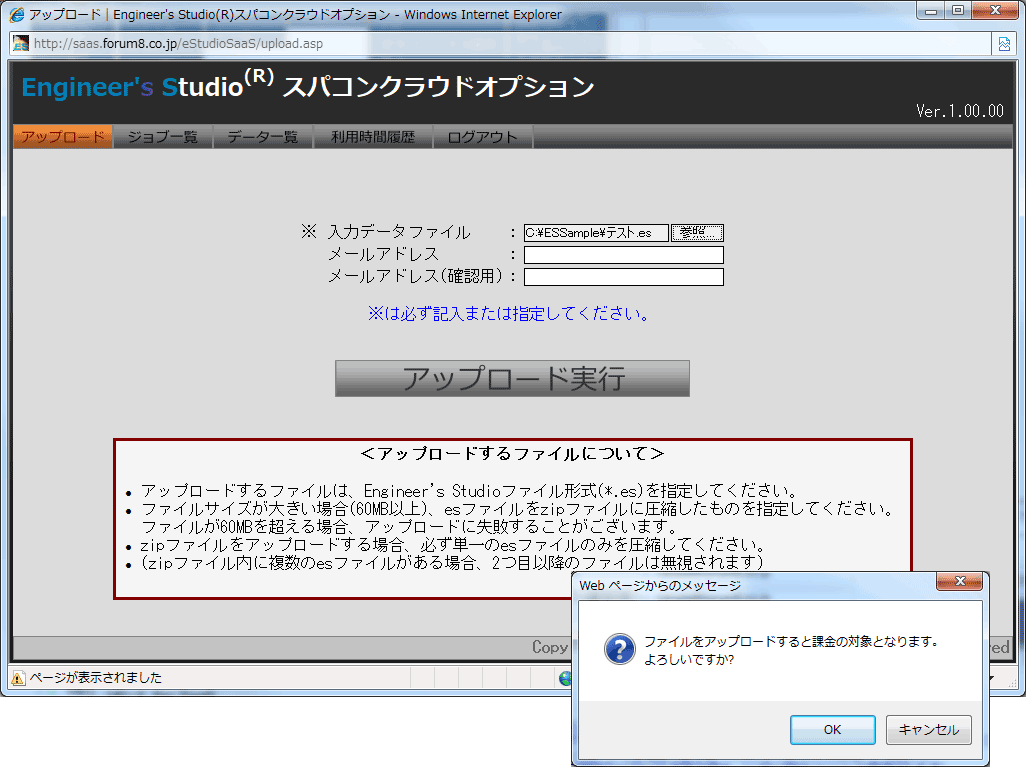Click the warning icon in status bar

pyautogui.click(x=18, y=678)
